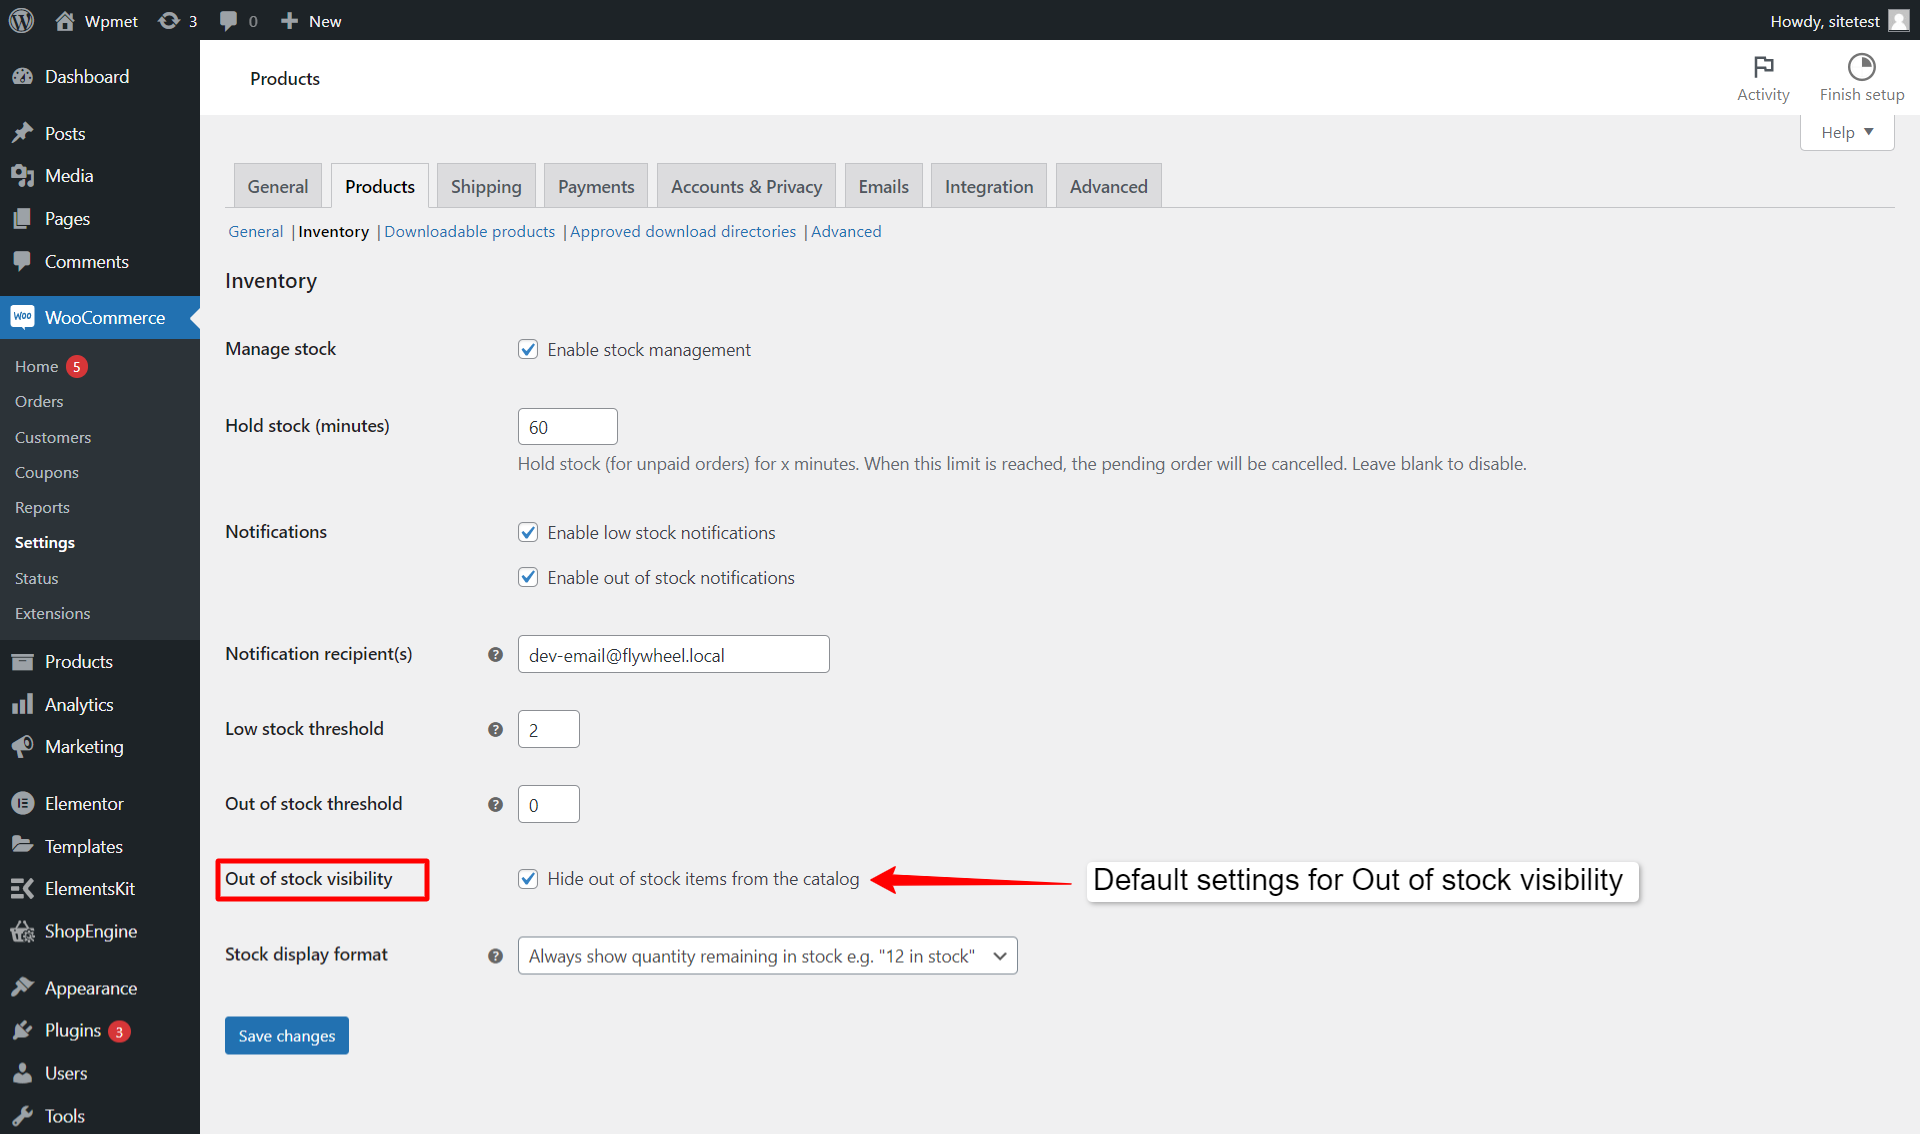The image size is (1920, 1134).
Task: Click the ShopEngine sidebar icon
Action: click(23, 931)
